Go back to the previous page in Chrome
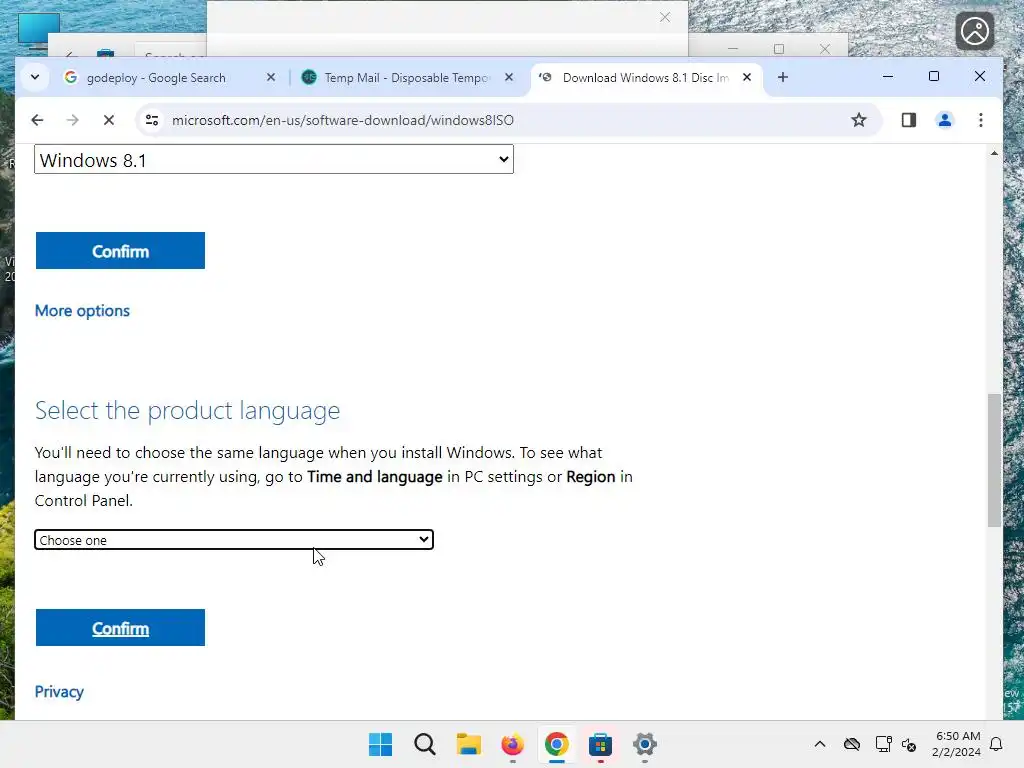1024x768 pixels. (37, 120)
